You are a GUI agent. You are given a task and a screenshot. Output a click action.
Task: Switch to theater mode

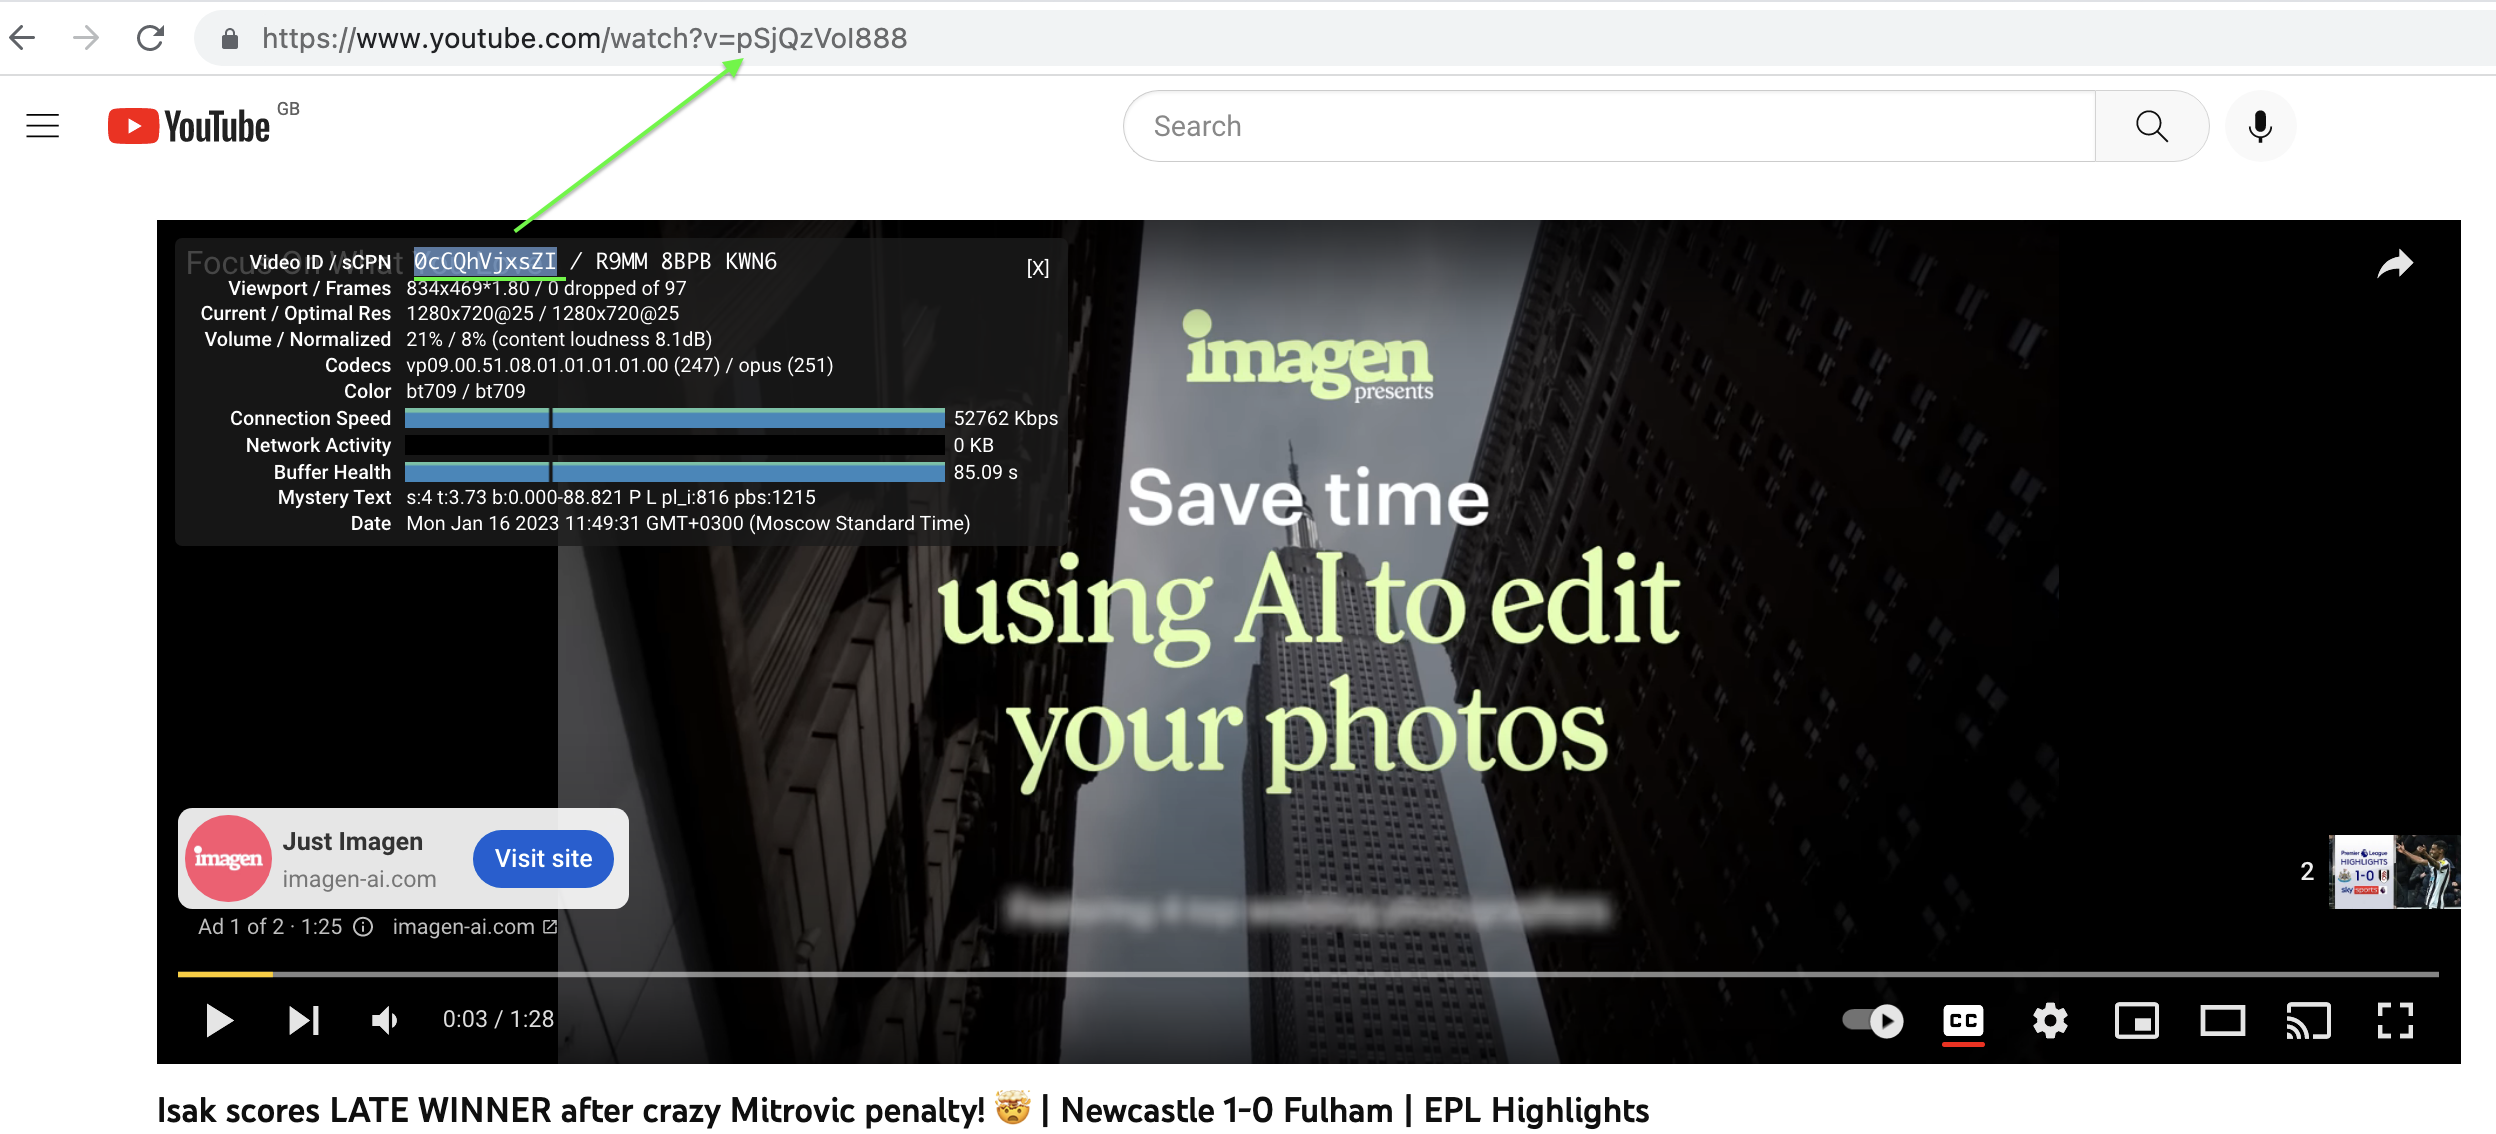pyautogui.click(x=2222, y=1020)
